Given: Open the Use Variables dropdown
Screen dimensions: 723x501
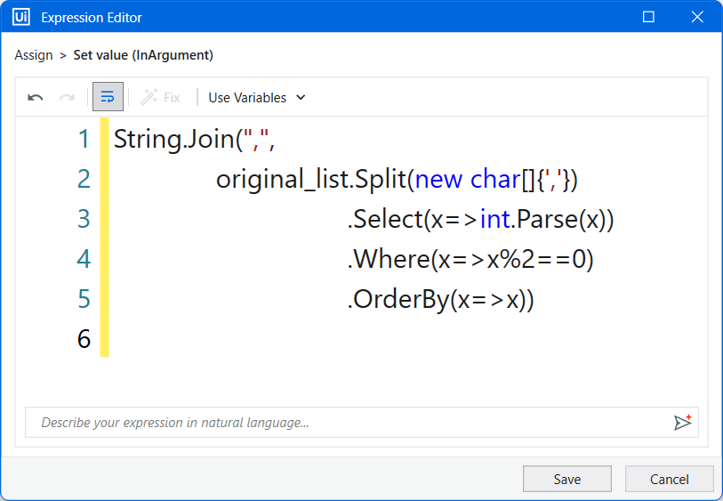Looking at the screenshot, I should coord(257,98).
